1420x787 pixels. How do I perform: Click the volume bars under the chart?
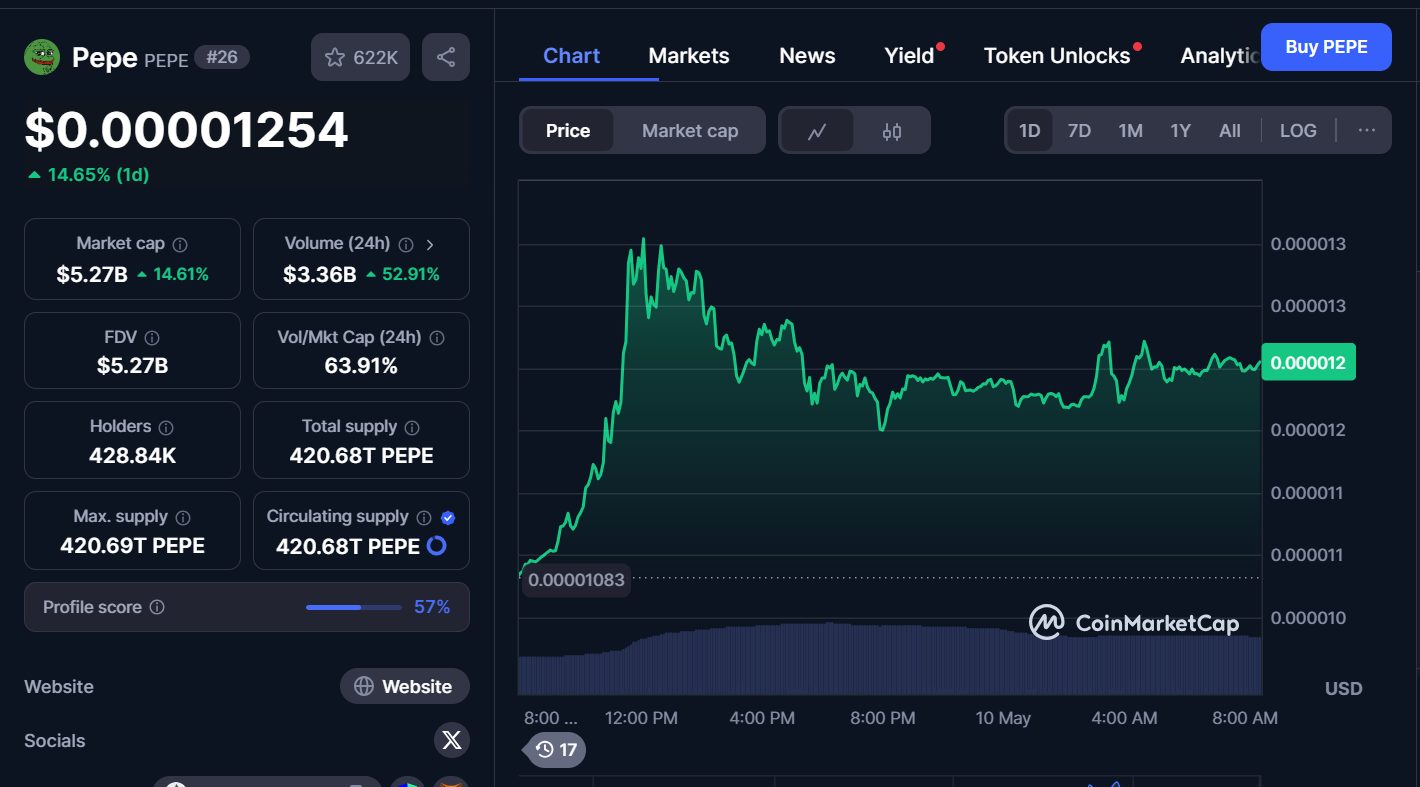pyautogui.click(x=889, y=658)
